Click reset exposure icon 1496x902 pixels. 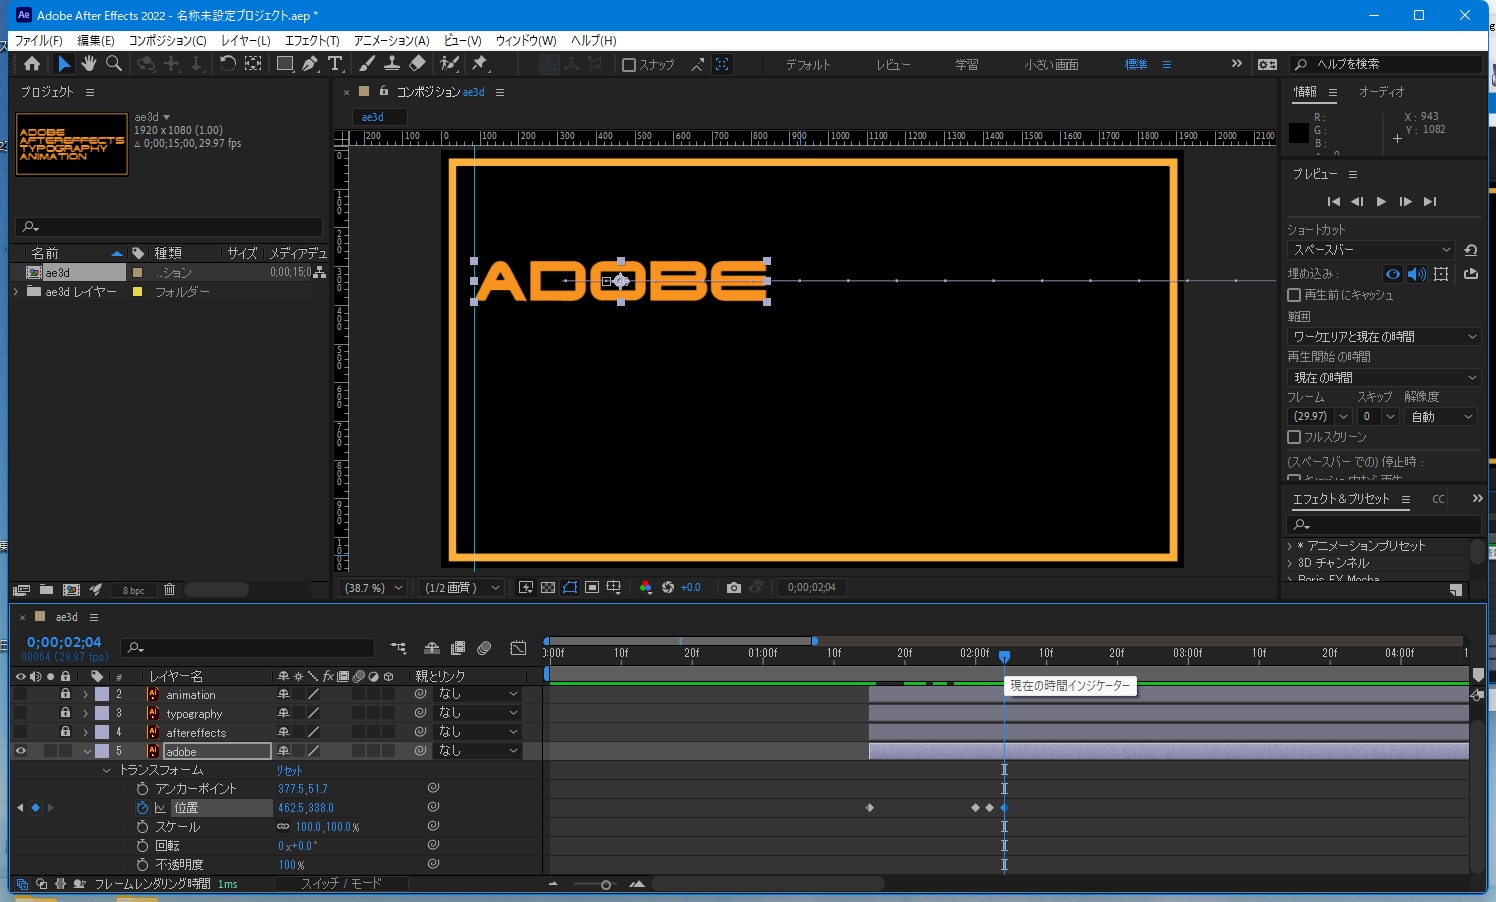tap(668, 588)
